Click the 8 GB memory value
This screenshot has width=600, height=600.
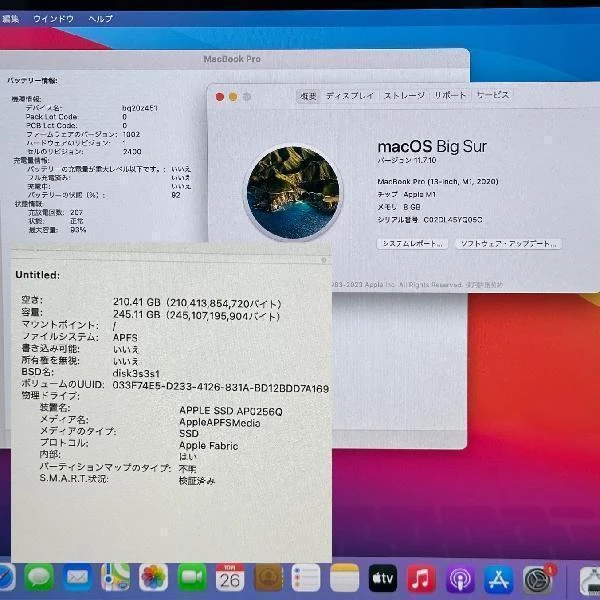click(412, 207)
